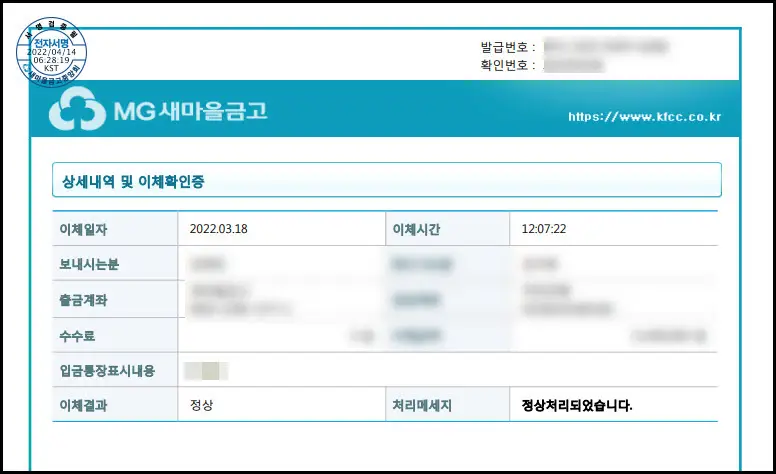776x474 pixels.
Task: Select the time value 12:07:22
Action: click(x=544, y=229)
